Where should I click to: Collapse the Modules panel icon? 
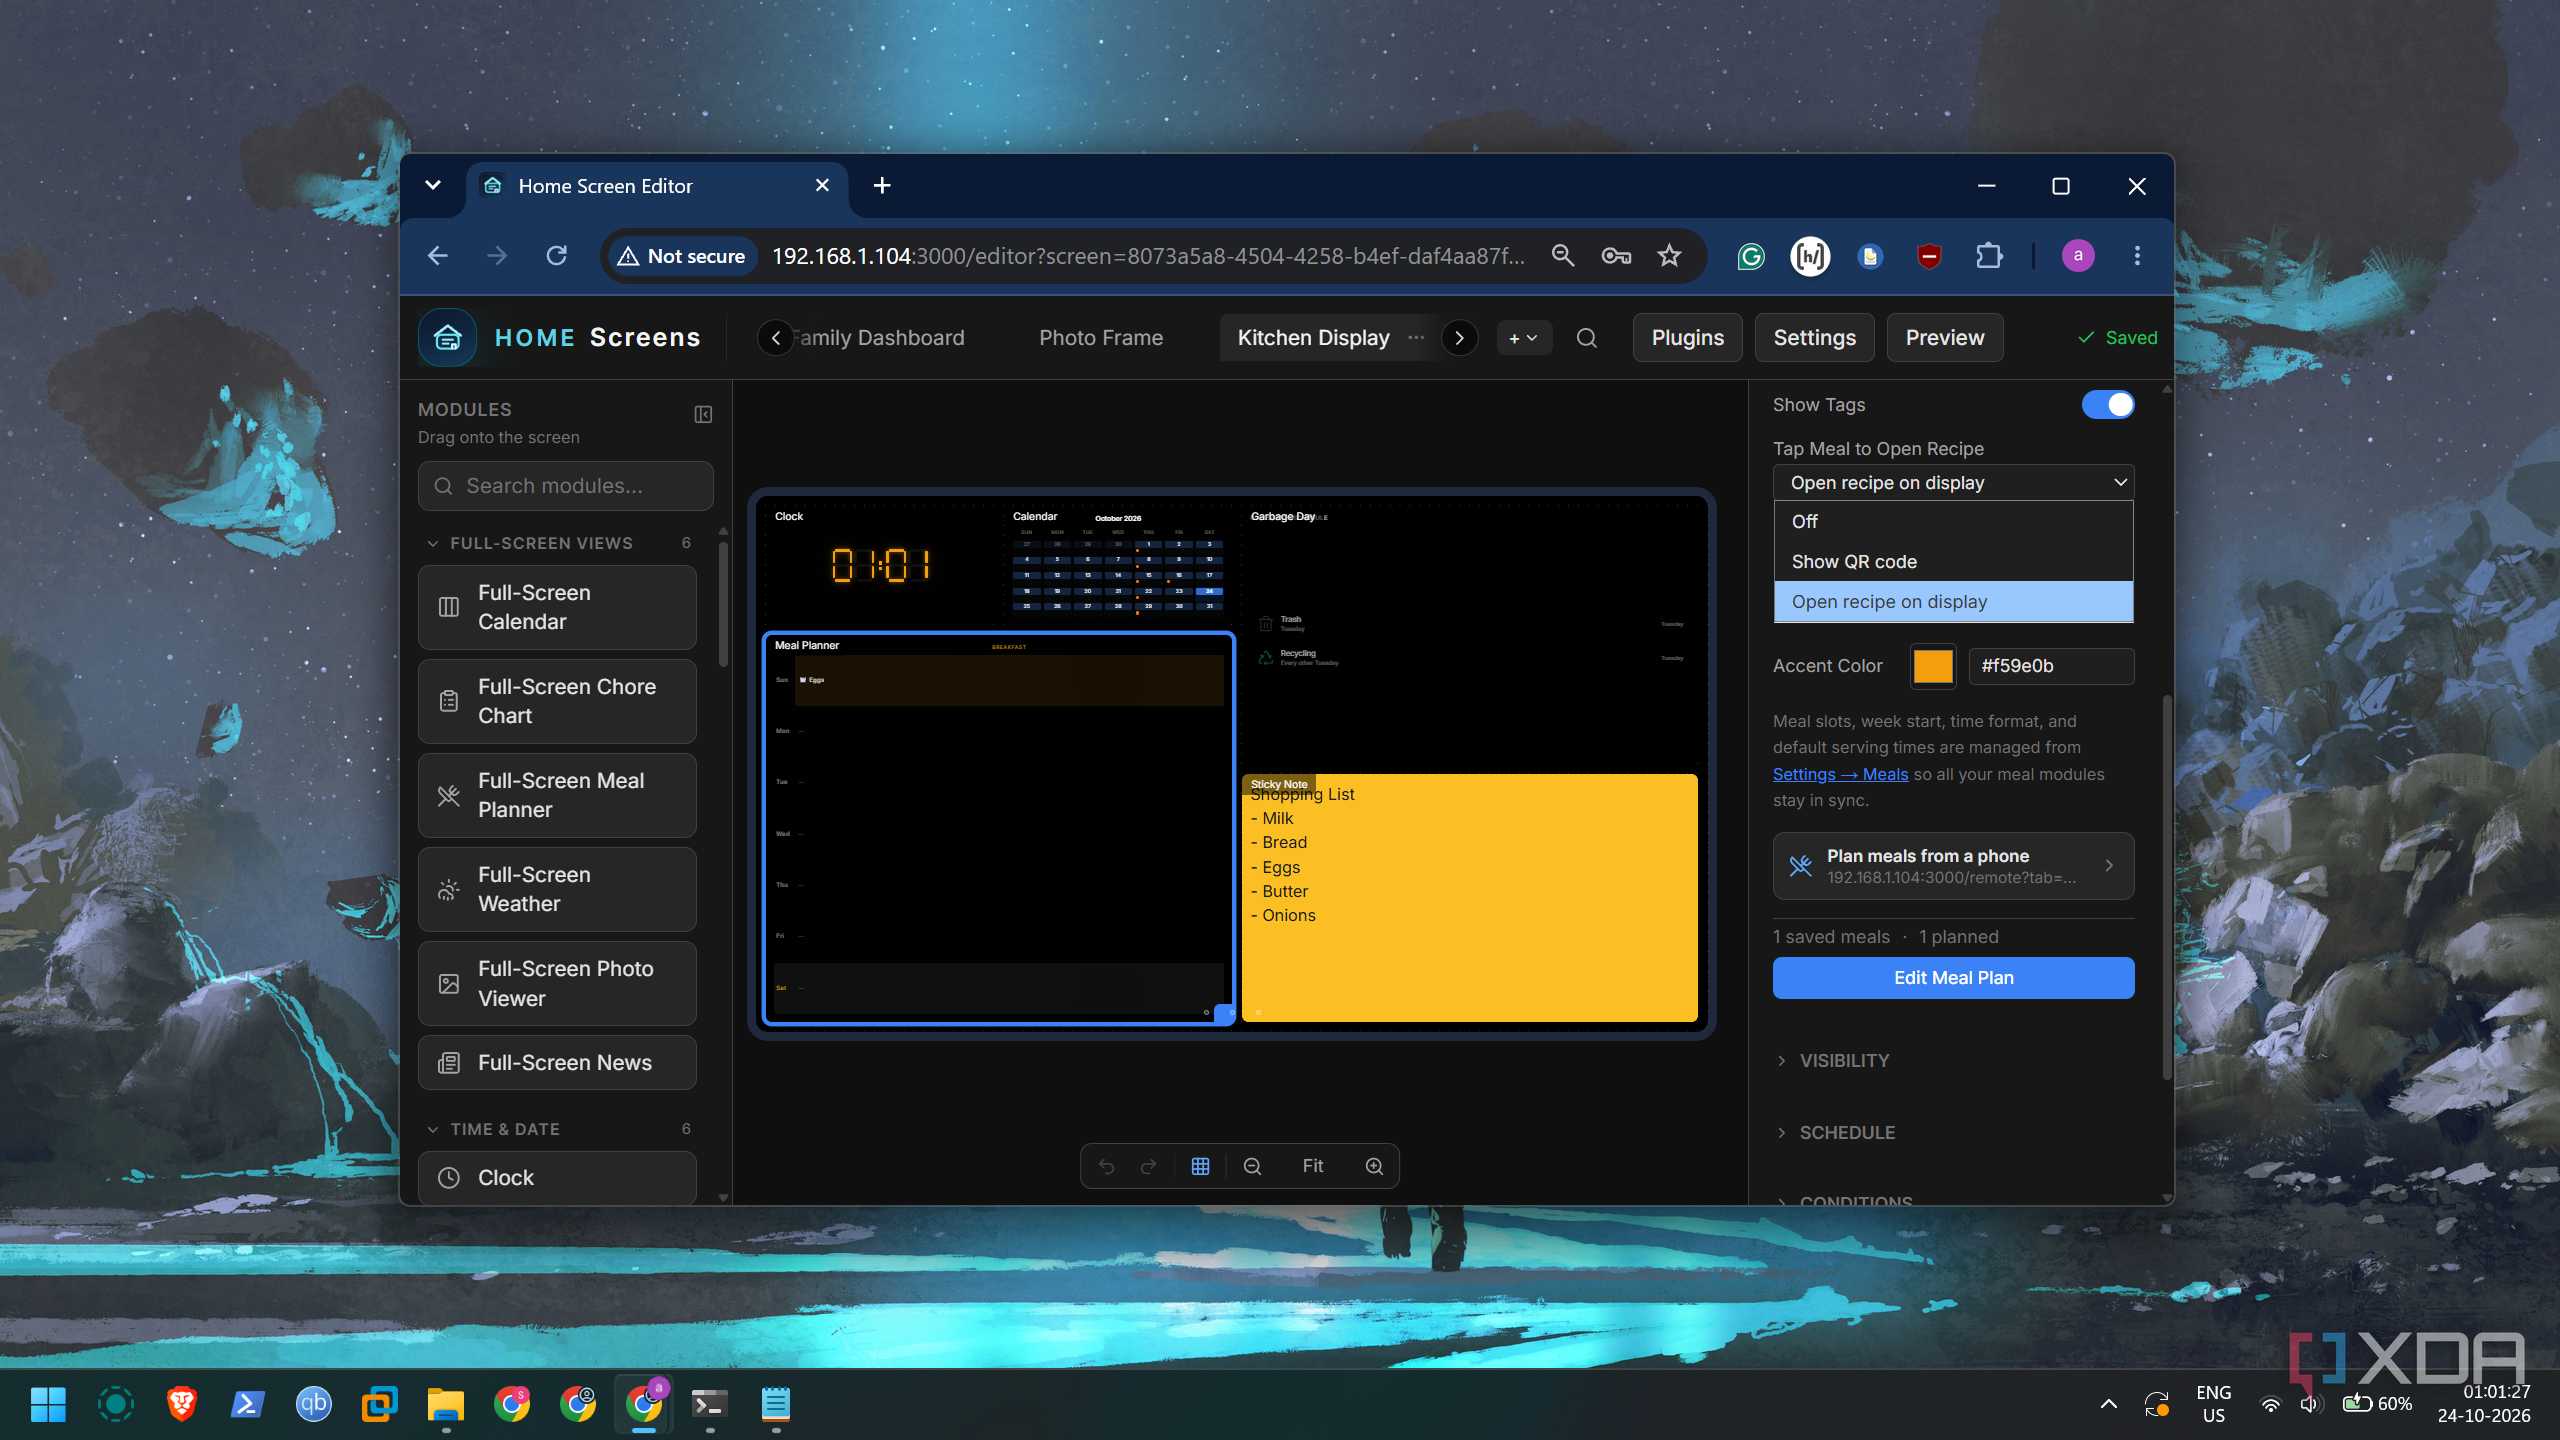point(703,414)
